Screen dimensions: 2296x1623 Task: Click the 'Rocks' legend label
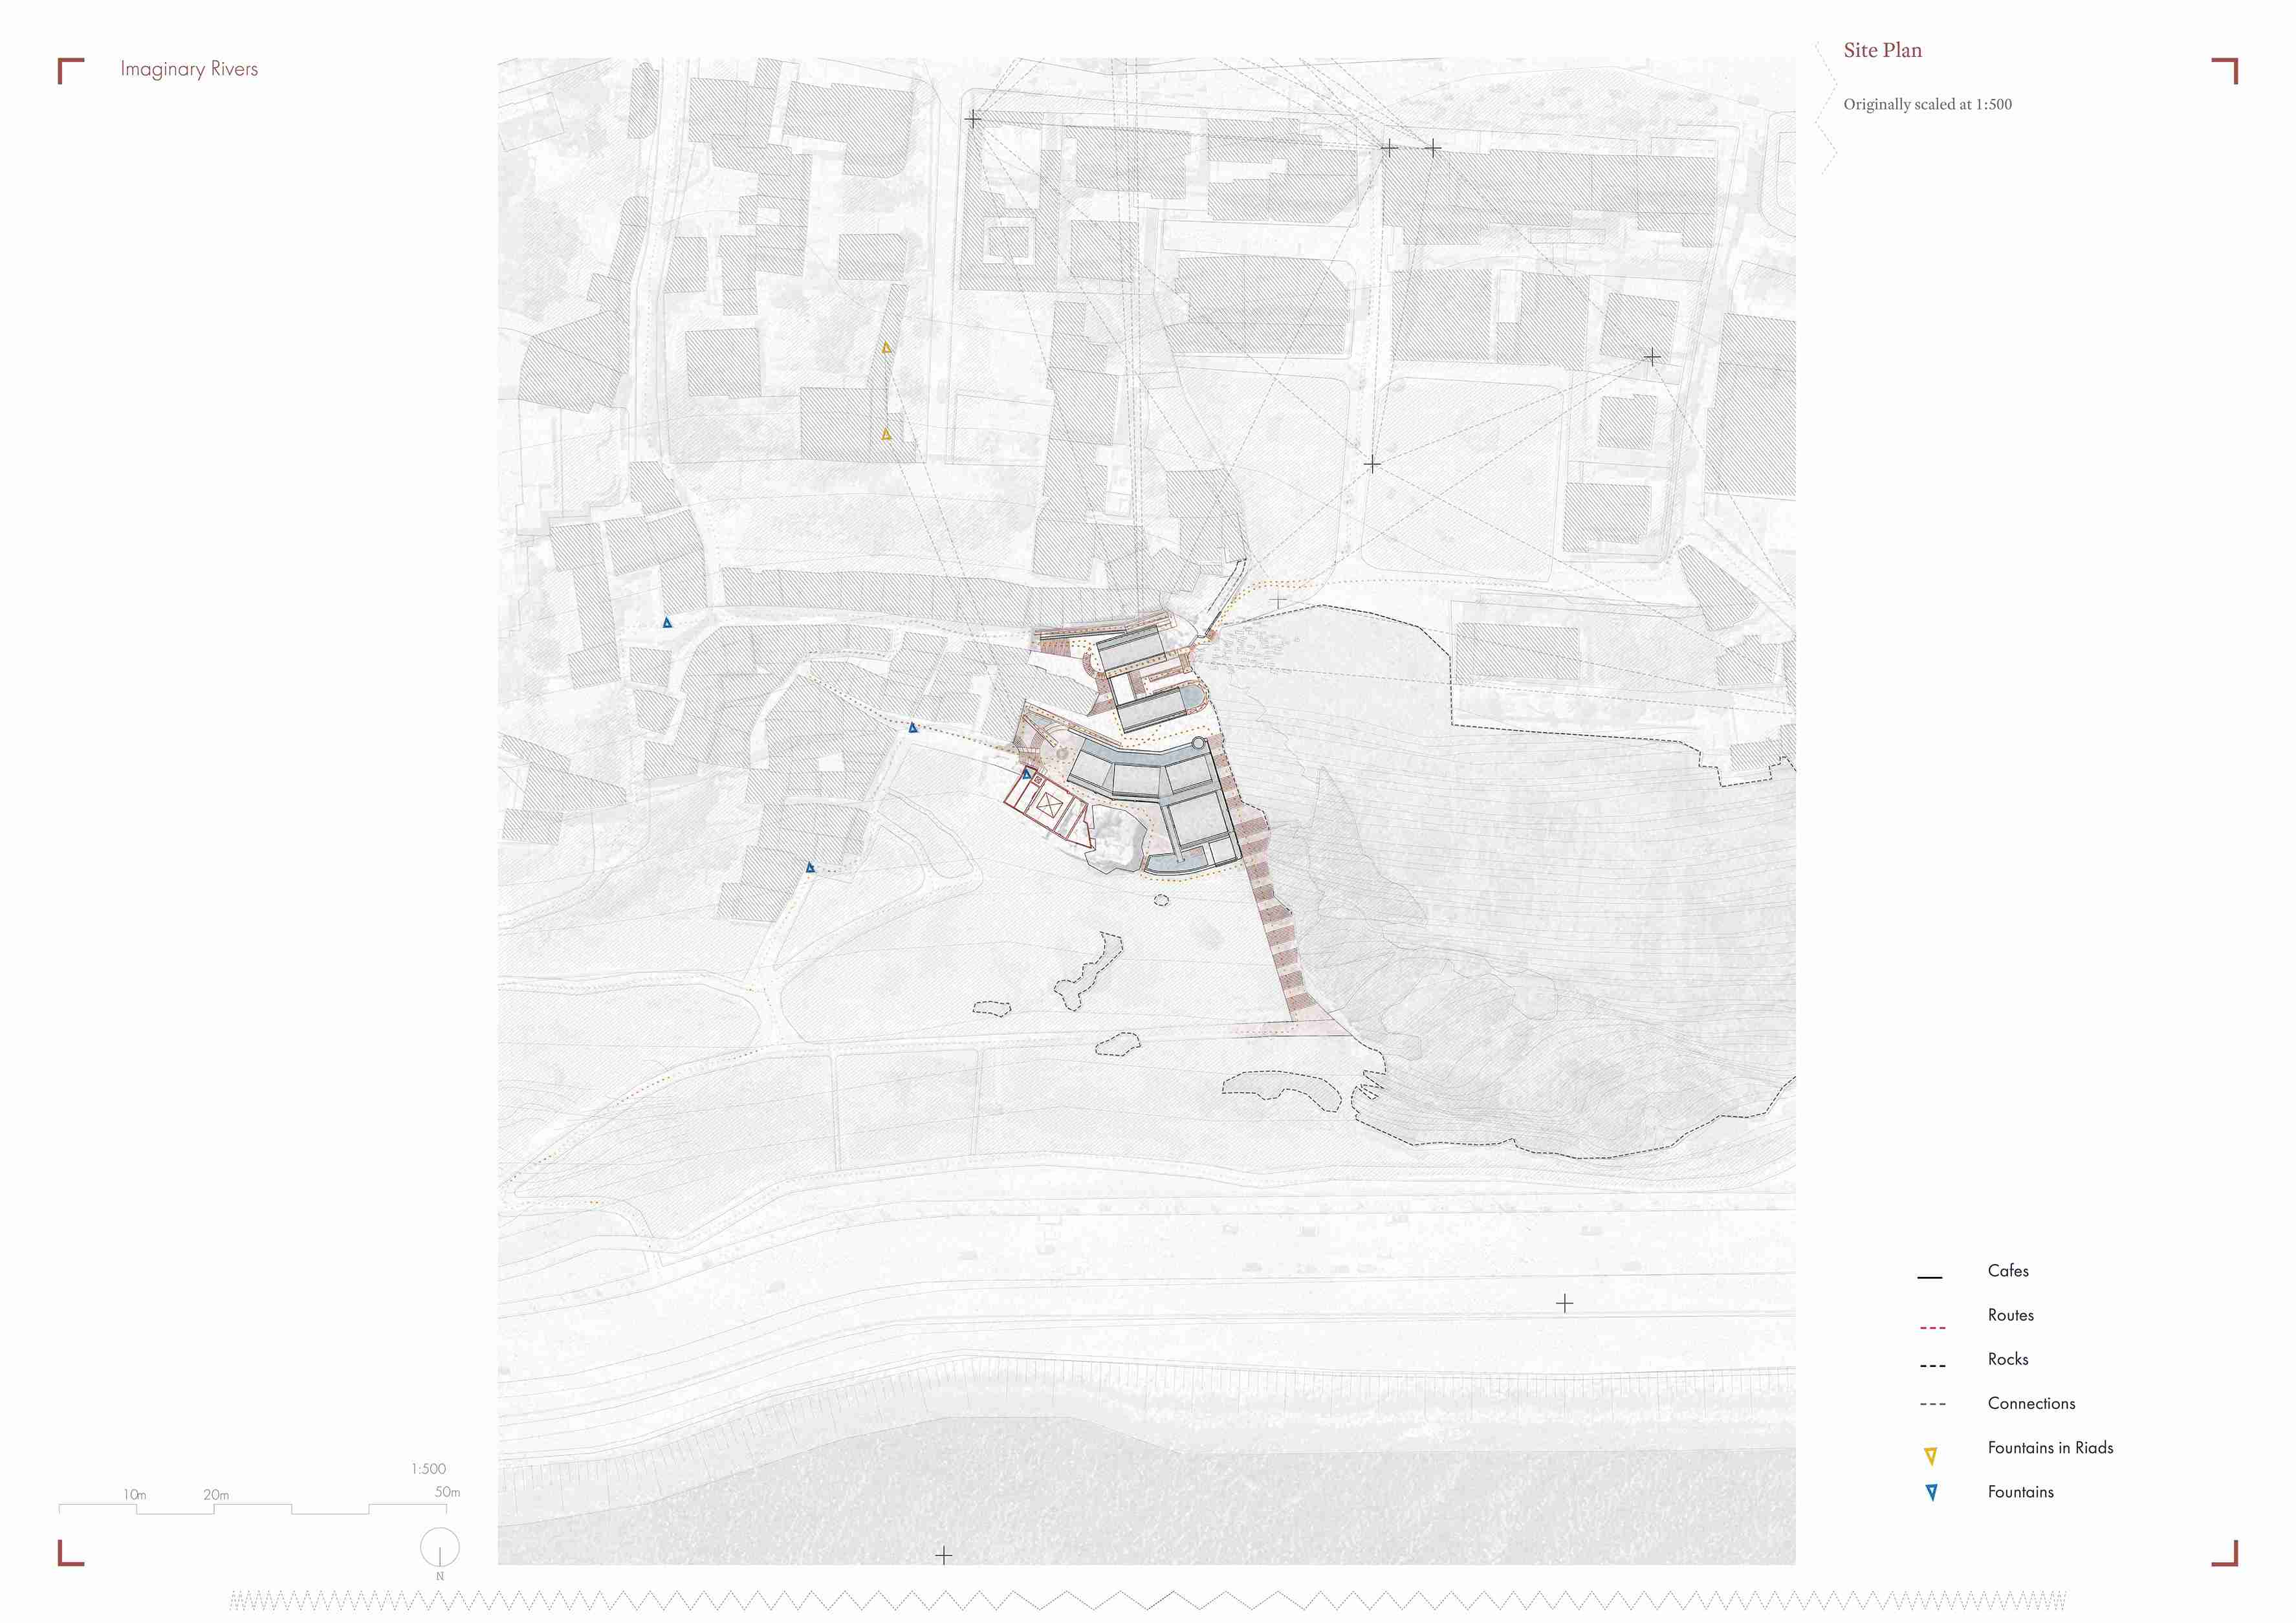point(2008,1359)
